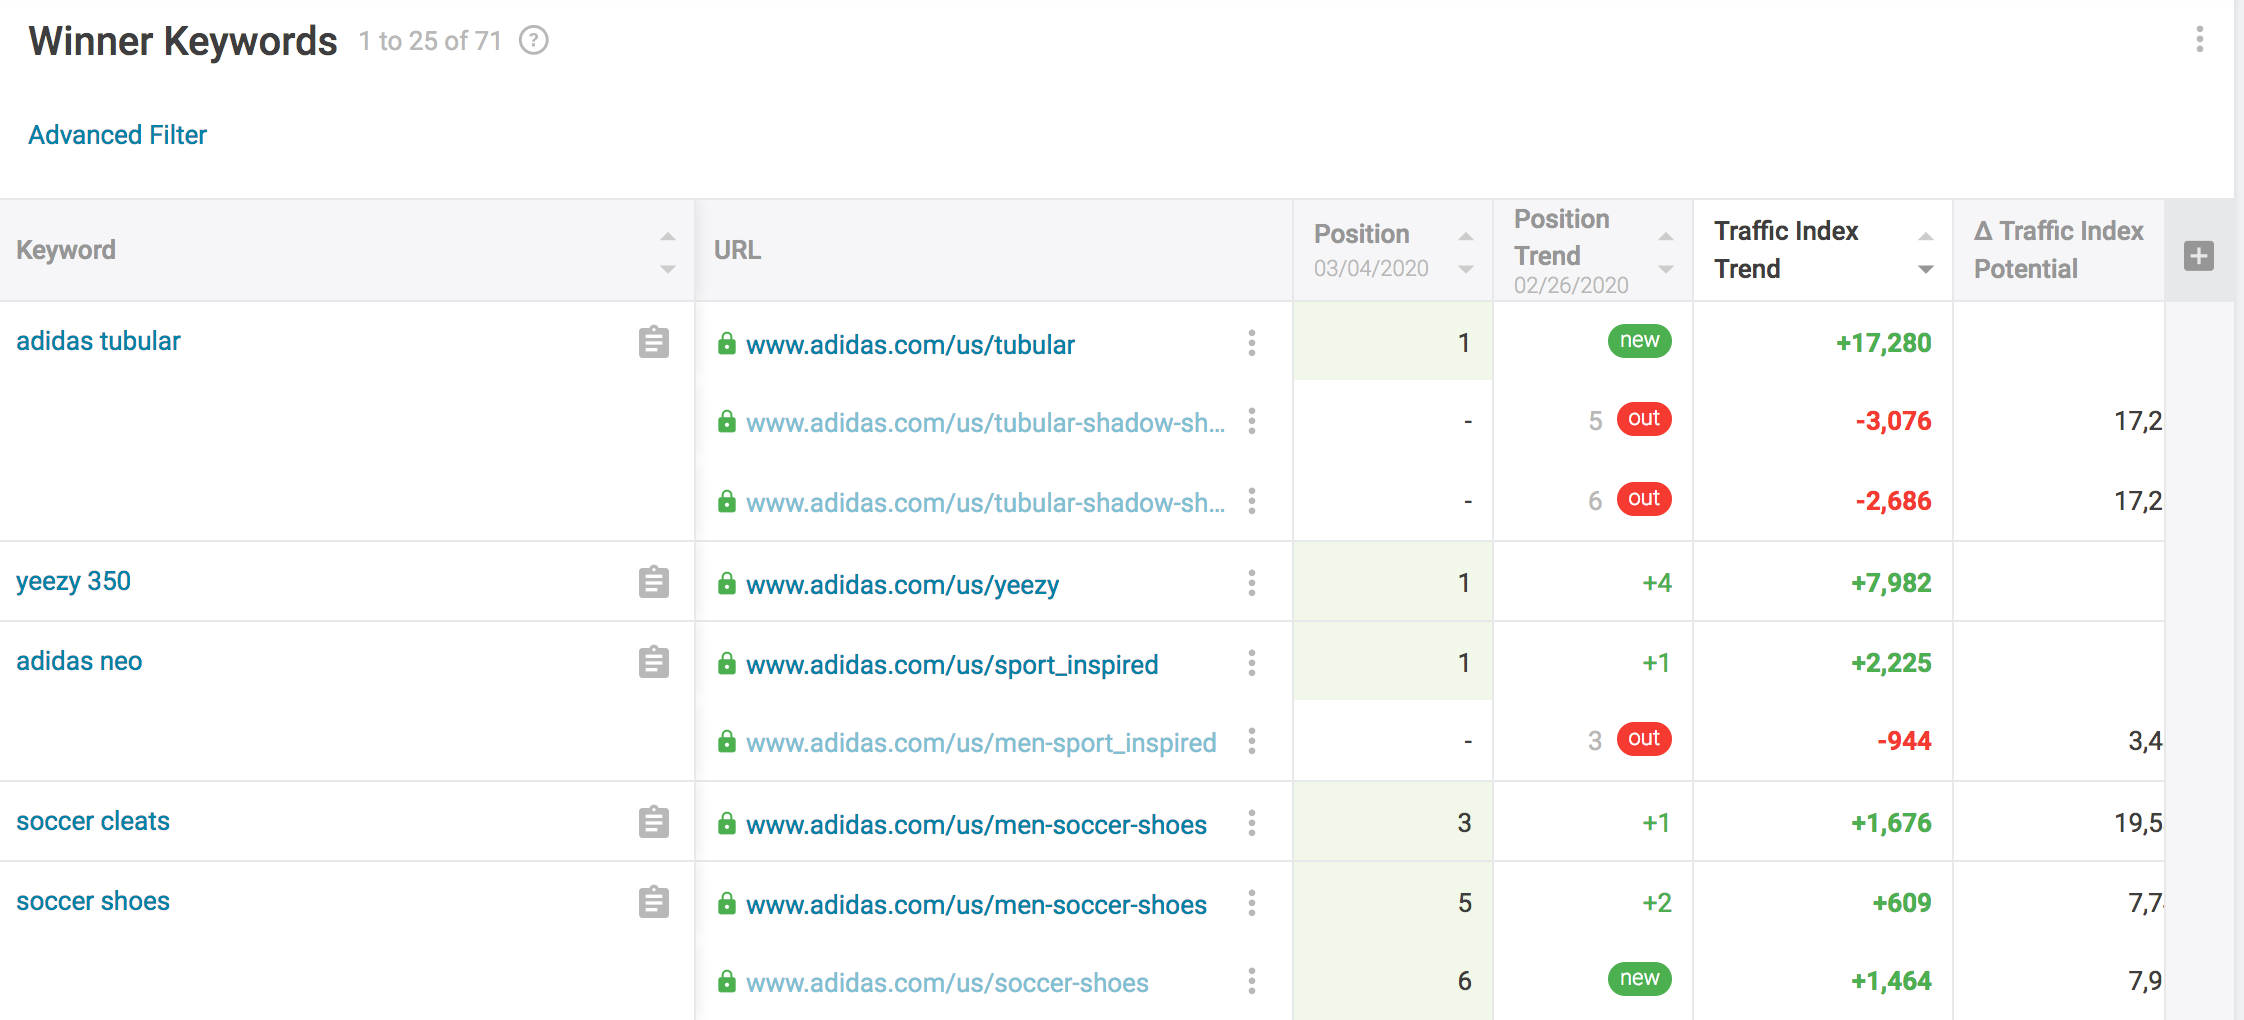Open the clipboard icon for soccer cleats
The image size is (2244, 1020).
coord(654,822)
